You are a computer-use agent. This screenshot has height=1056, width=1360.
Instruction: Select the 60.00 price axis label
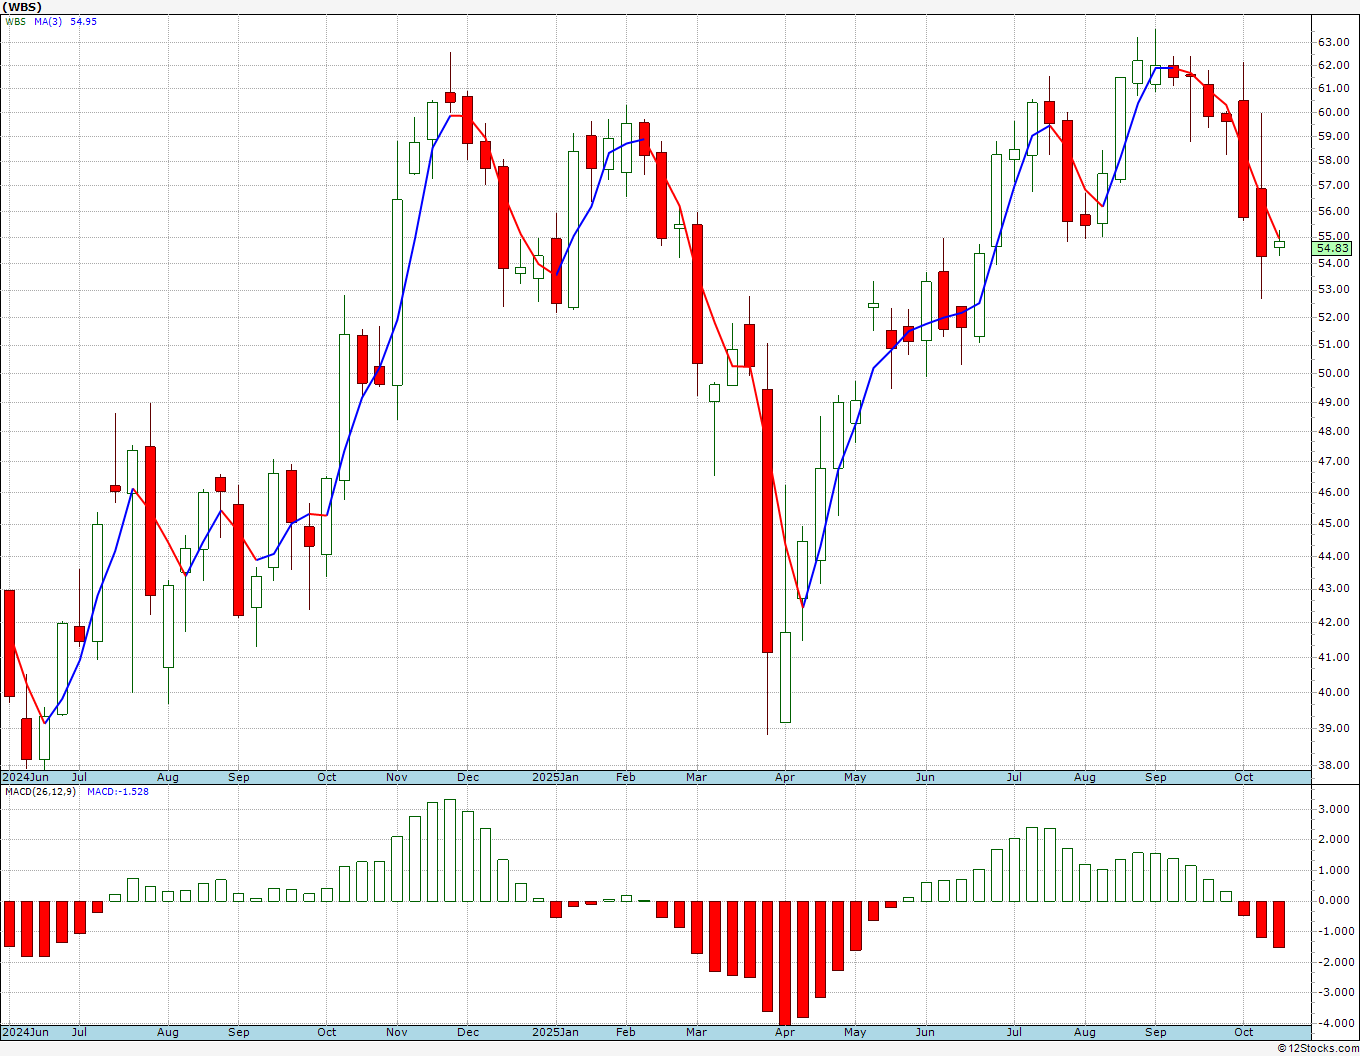[x=1333, y=112]
